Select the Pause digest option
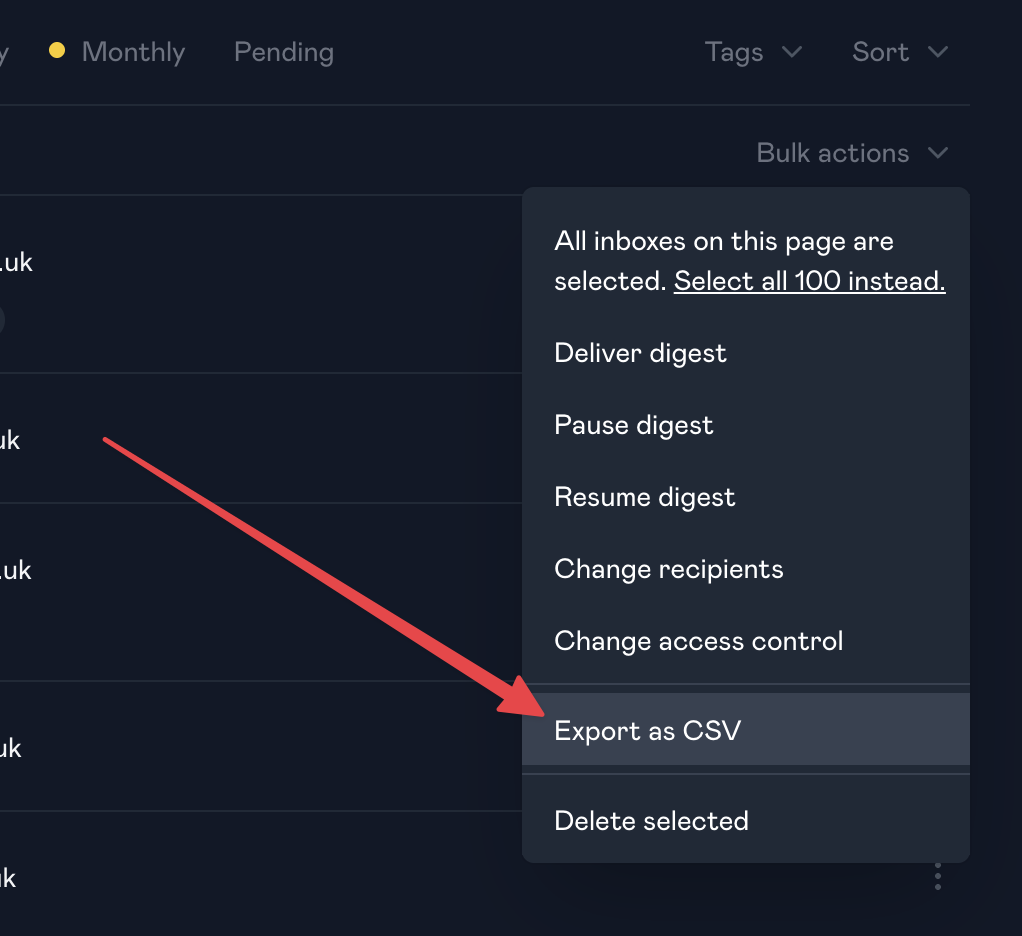1022x936 pixels. tap(633, 425)
